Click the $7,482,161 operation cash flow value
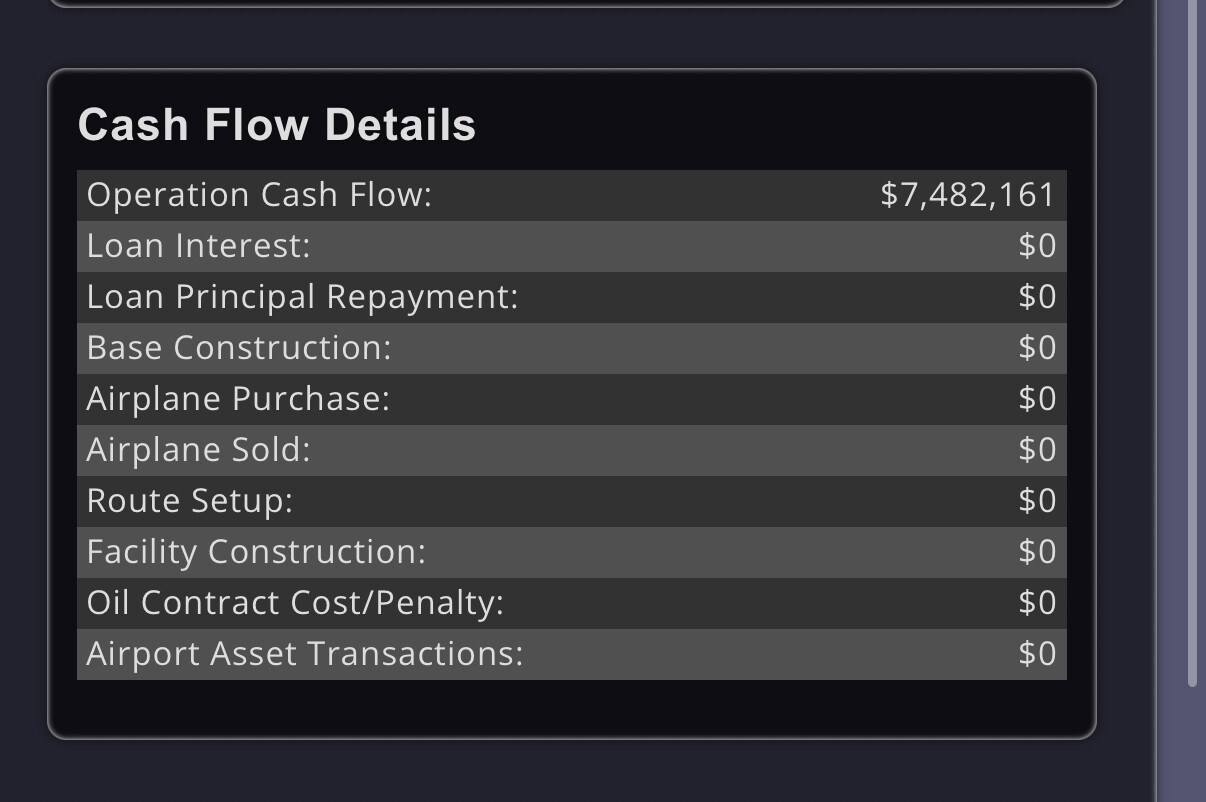The height and width of the screenshot is (802, 1206). (x=967, y=195)
